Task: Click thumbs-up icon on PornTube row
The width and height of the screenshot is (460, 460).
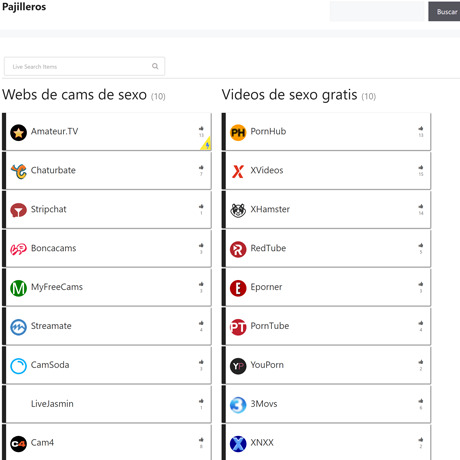Action: tap(421, 323)
